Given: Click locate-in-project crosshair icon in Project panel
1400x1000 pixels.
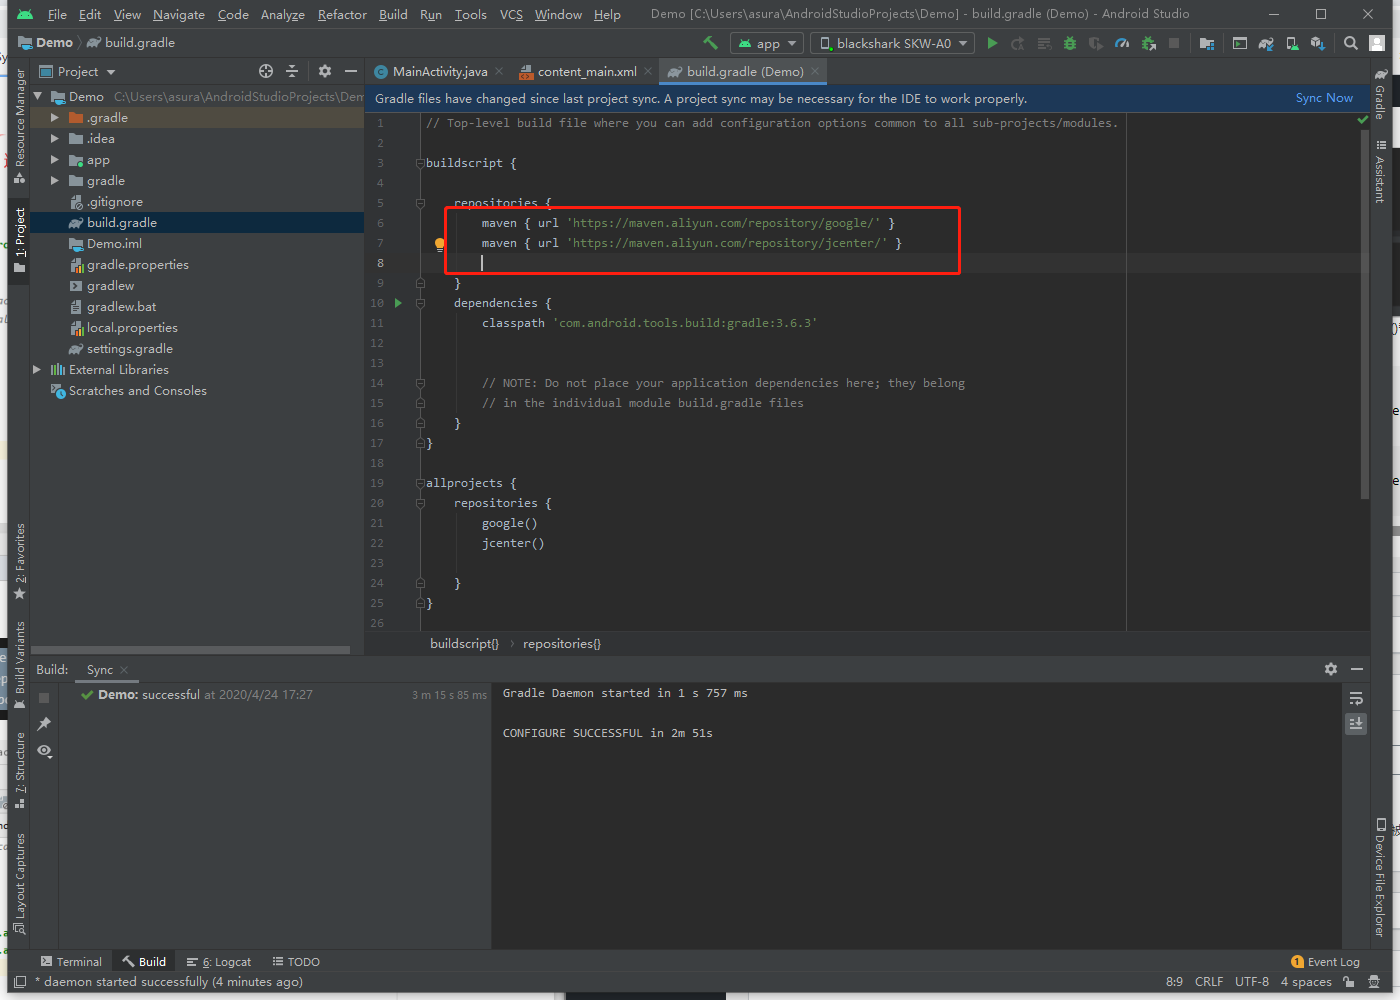Looking at the screenshot, I should coord(266,71).
